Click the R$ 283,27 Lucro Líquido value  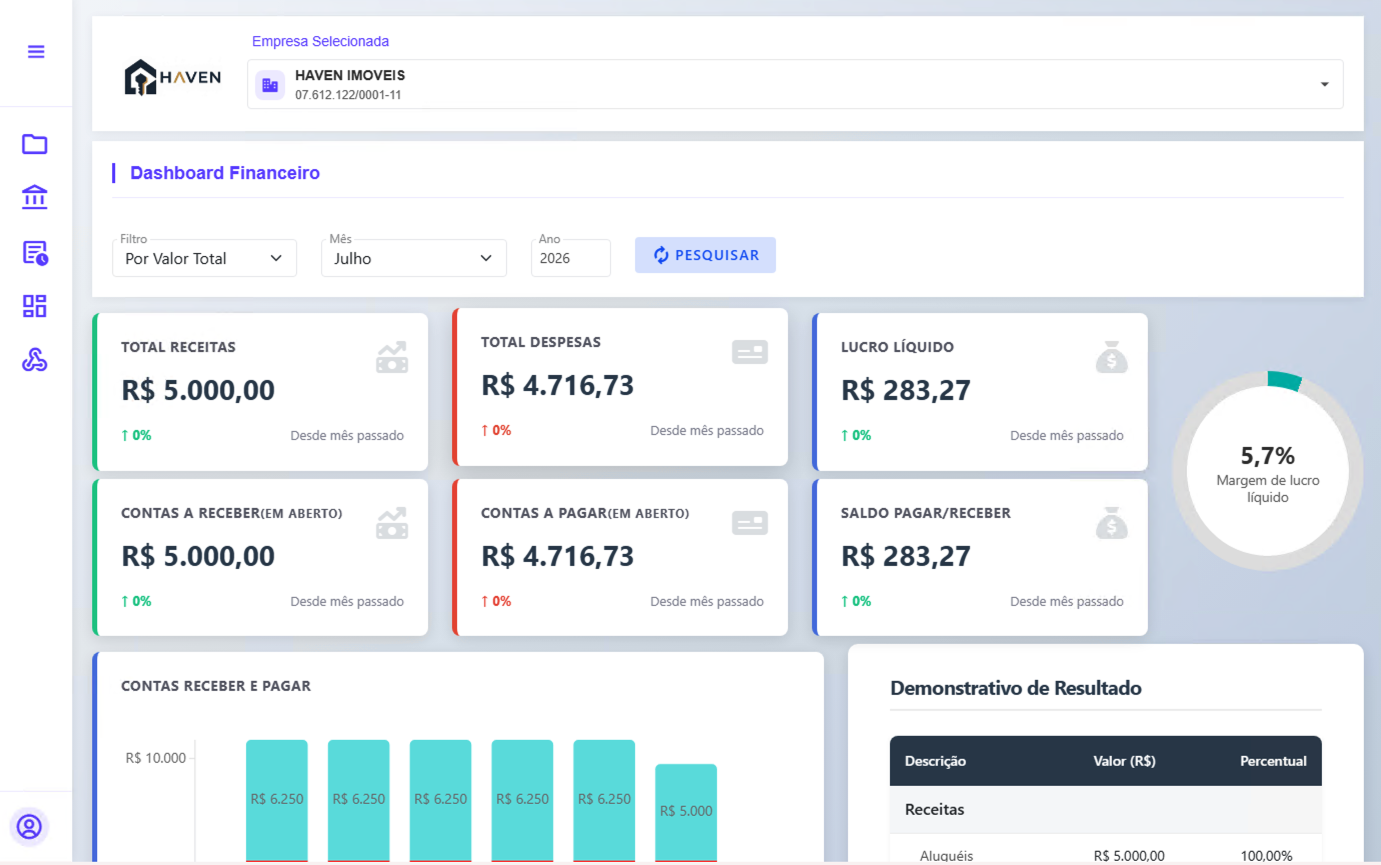906,390
